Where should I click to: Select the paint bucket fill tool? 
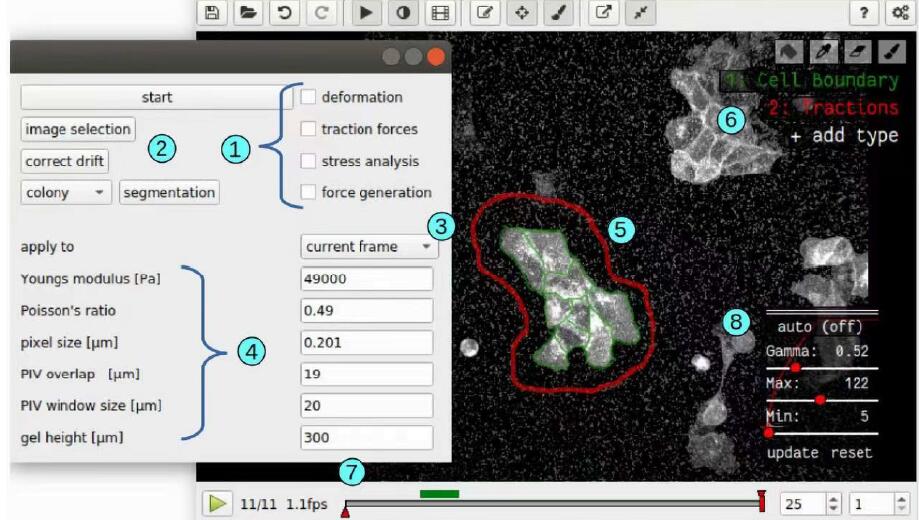[787, 51]
